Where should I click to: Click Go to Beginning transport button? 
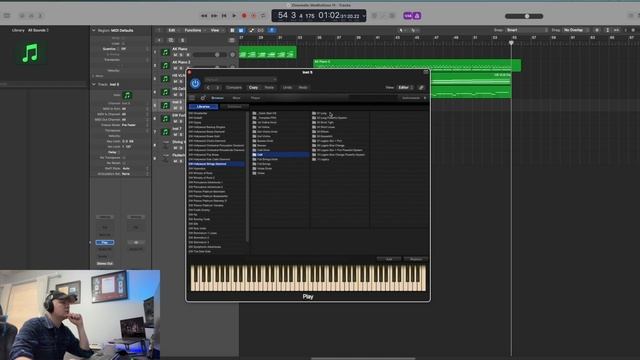(x=224, y=16)
